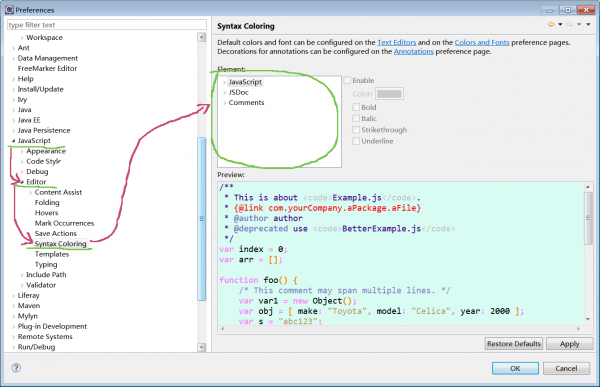Click the tree vertical scrollbar thumb
Image resolution: width=600 pixels, height=387 pixels.
[x=202, y=219]
